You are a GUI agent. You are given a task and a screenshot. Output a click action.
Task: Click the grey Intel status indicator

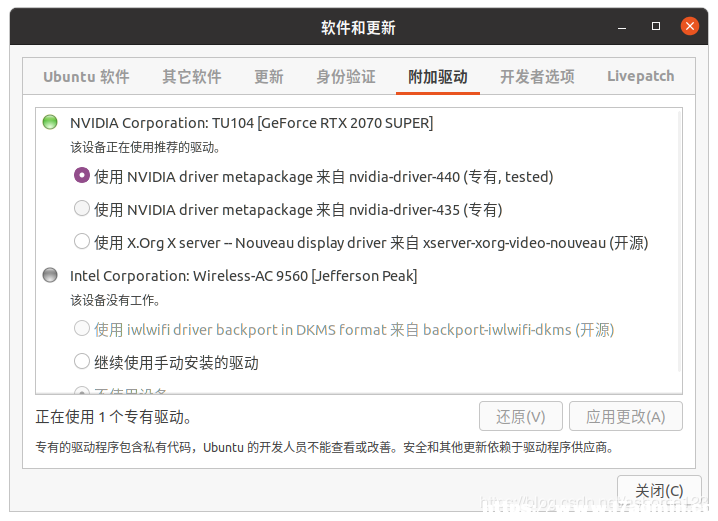[50, 275]
